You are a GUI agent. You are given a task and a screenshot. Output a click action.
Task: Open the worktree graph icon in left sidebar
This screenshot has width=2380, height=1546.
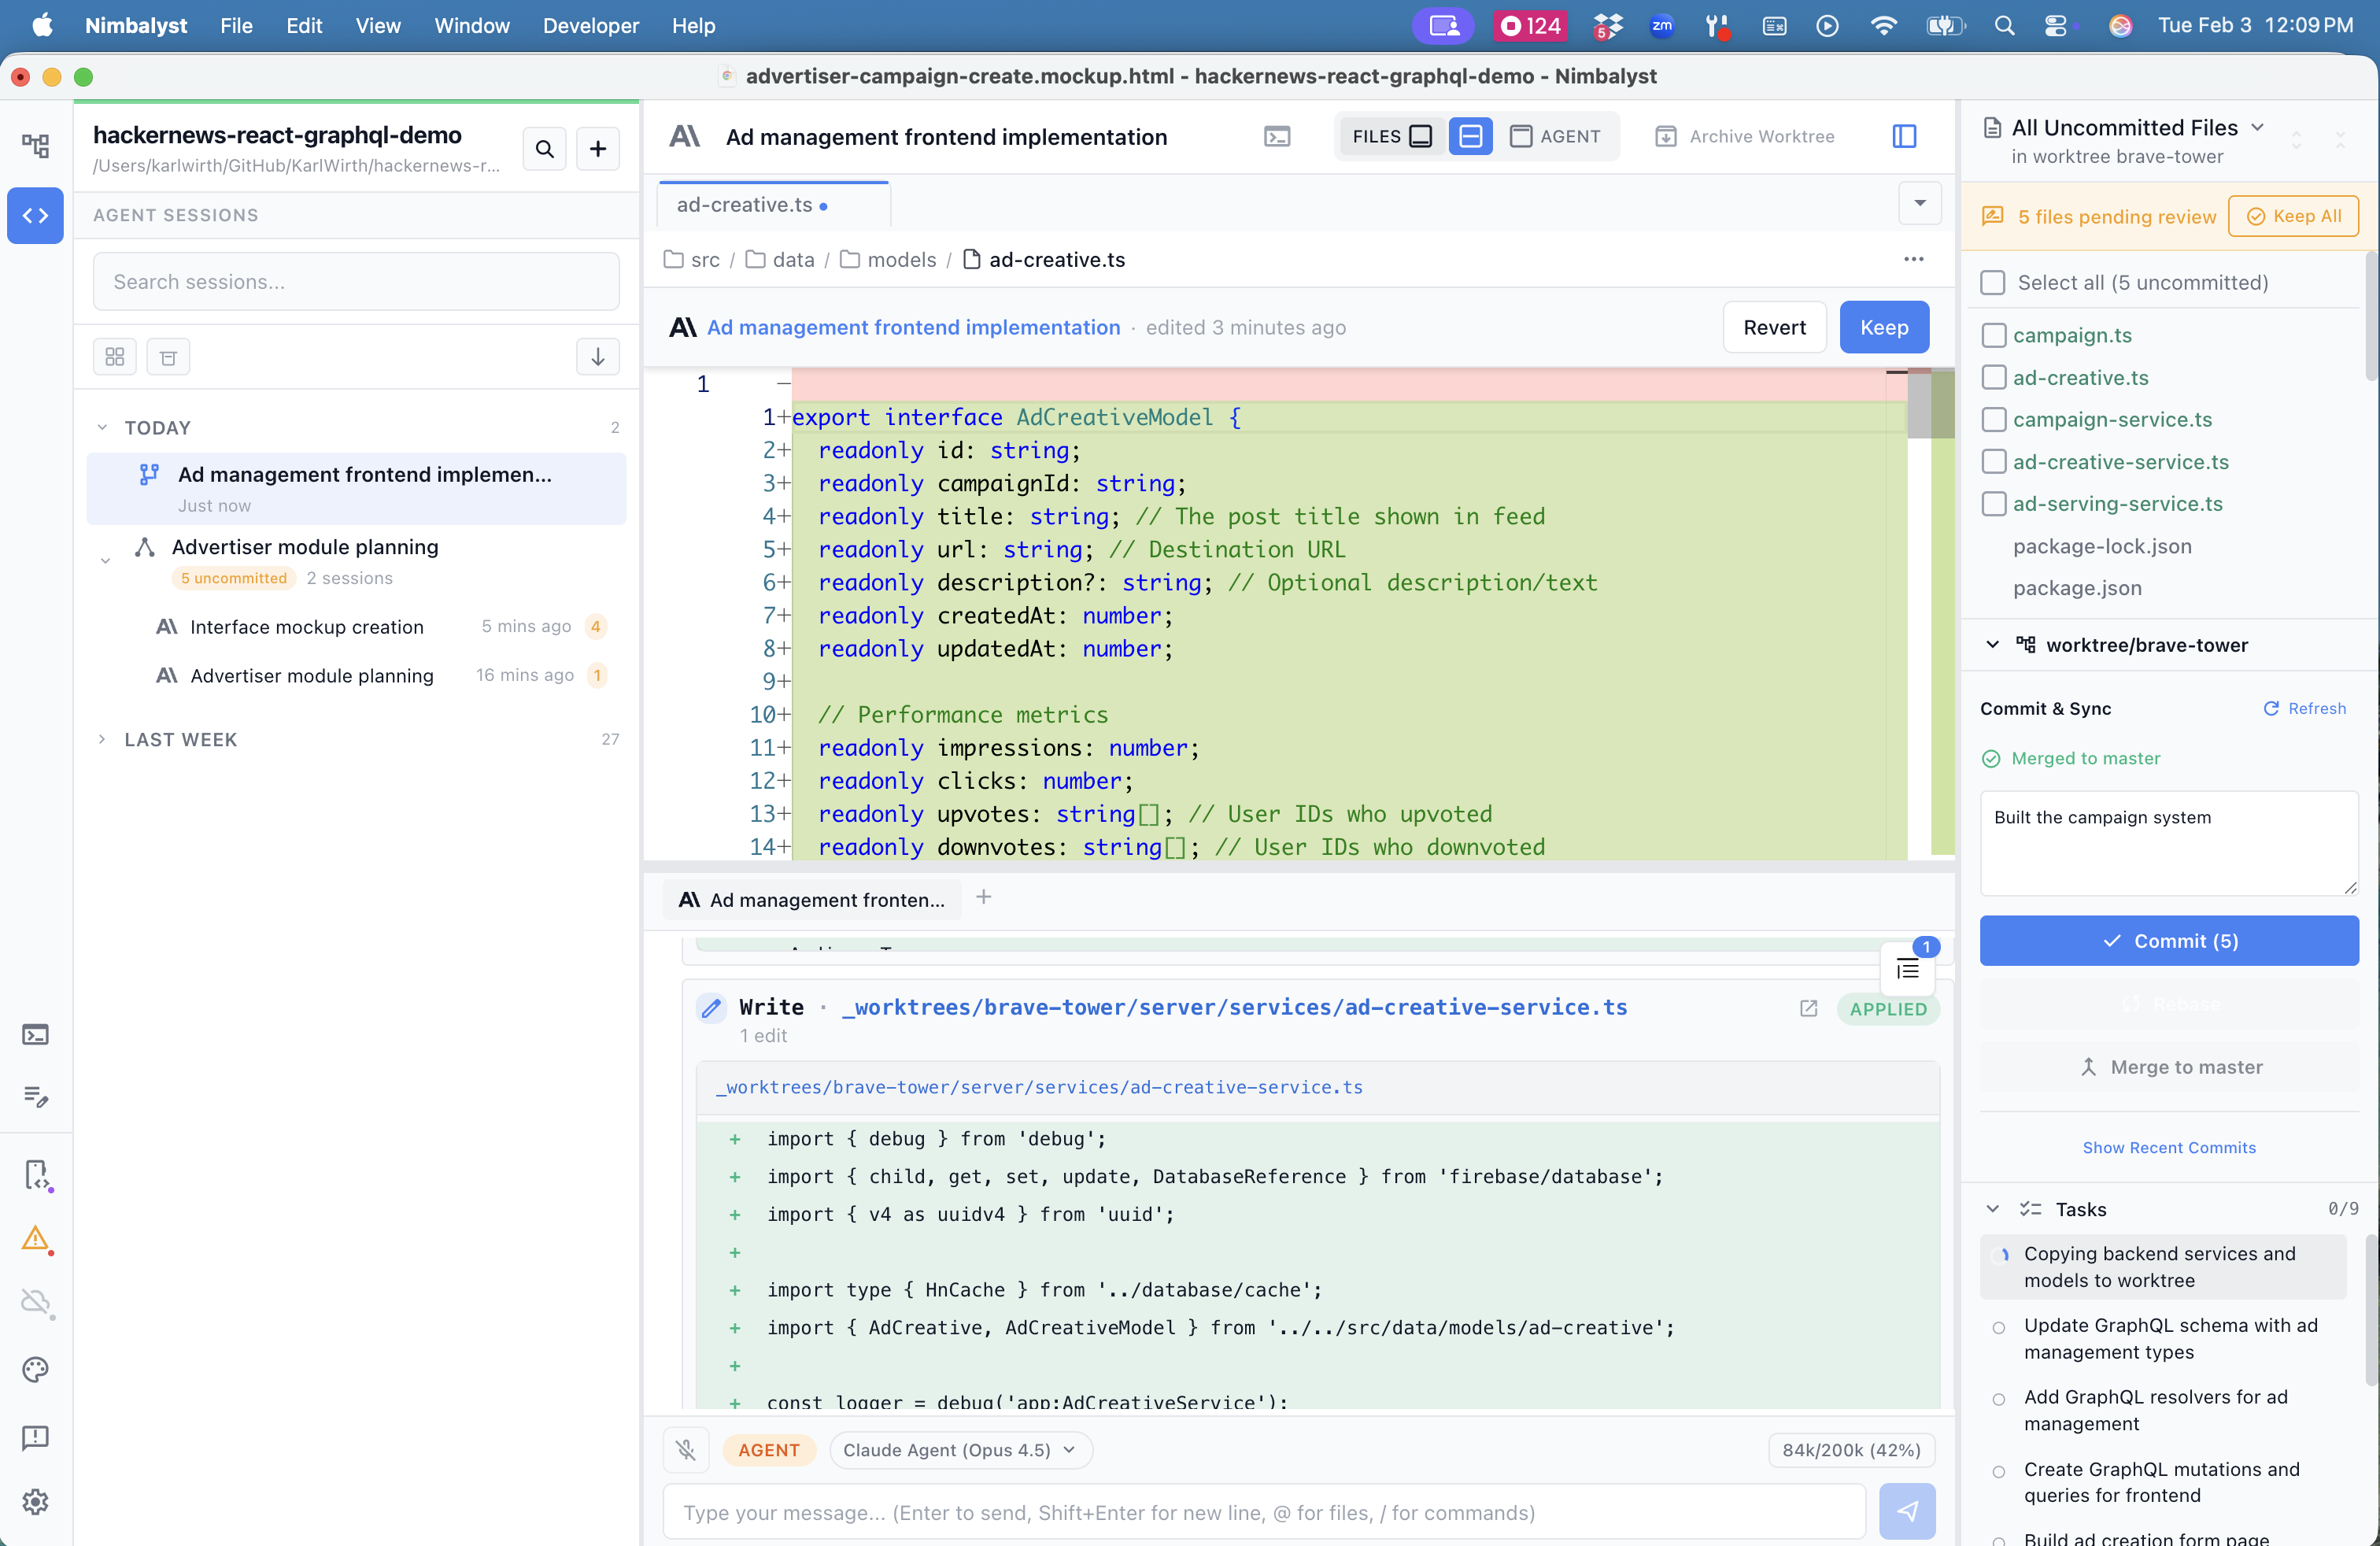36,146
